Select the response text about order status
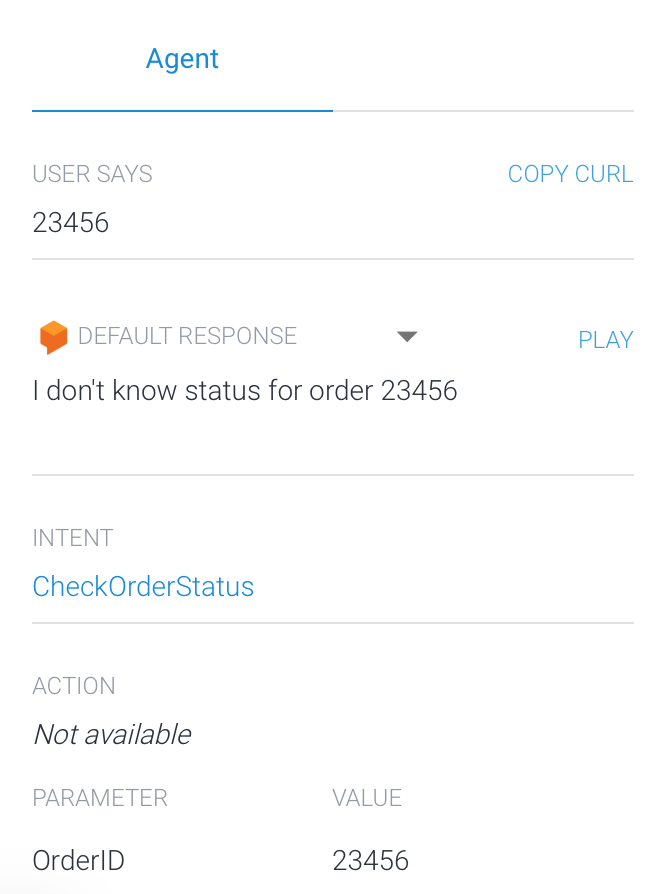The width and height of the screenshot is (664, 894). (x=245, y=391)
